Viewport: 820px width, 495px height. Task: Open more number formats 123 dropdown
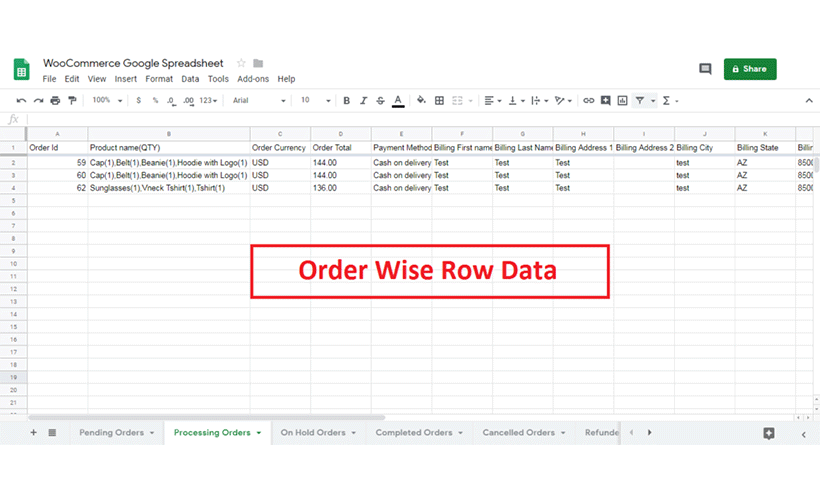click(208, 100)
